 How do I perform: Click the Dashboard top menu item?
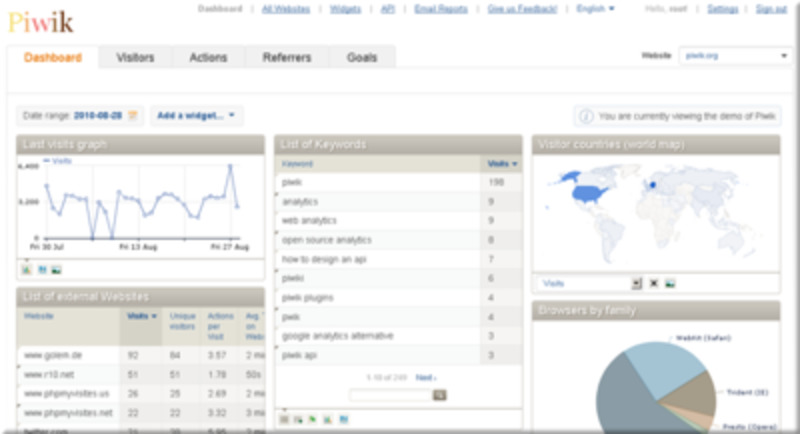coord(220,9)
